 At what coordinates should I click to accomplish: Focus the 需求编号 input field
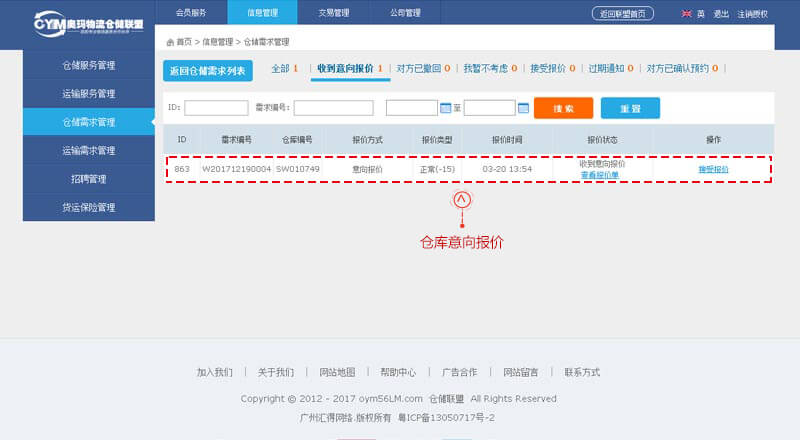click(x=333, y=108)
